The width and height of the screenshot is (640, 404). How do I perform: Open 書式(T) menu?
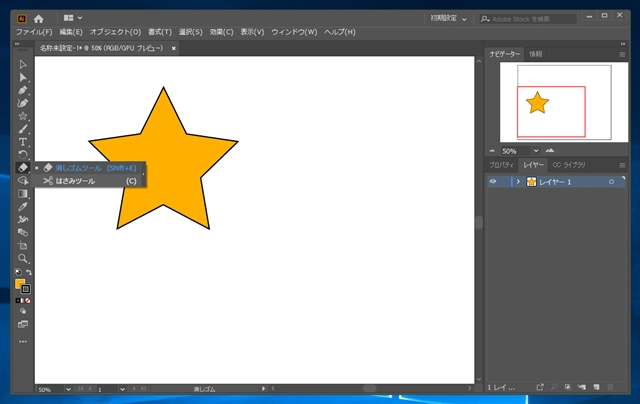point(160,32)
